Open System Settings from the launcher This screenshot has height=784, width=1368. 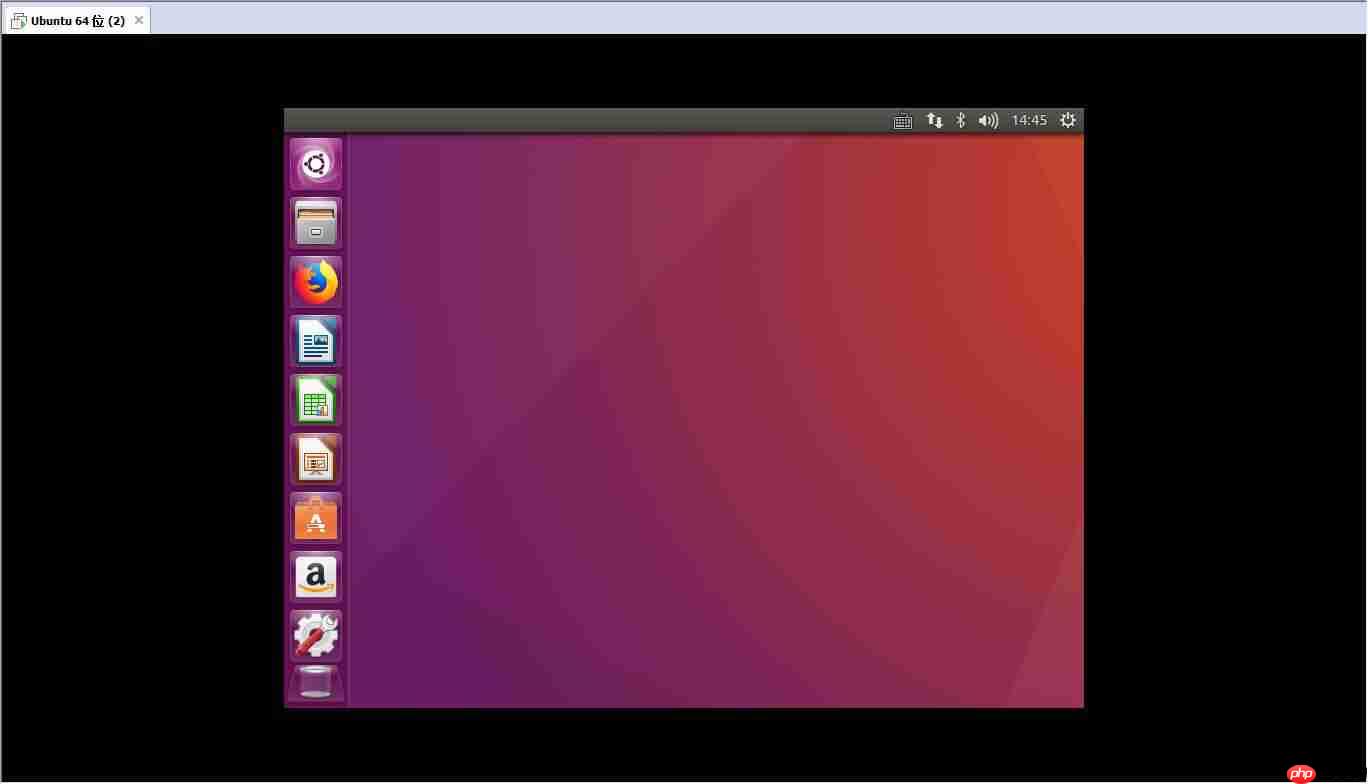pyautogui.click(x=316, y=636)
